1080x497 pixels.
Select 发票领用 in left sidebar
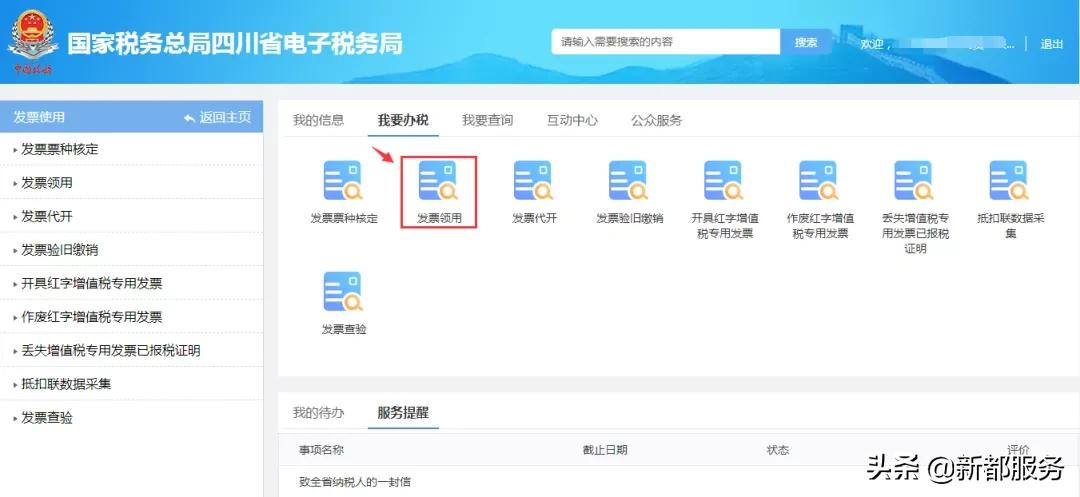coord(131,182)
